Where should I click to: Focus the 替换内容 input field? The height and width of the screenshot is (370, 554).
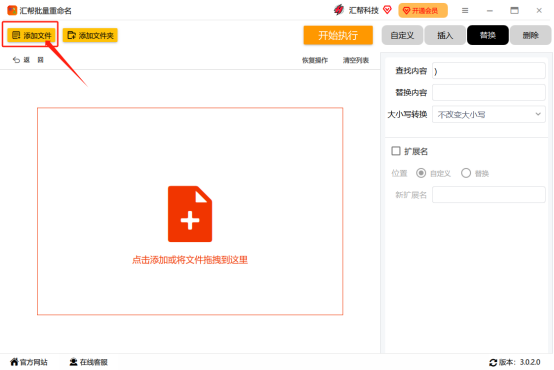pos(489,93)
